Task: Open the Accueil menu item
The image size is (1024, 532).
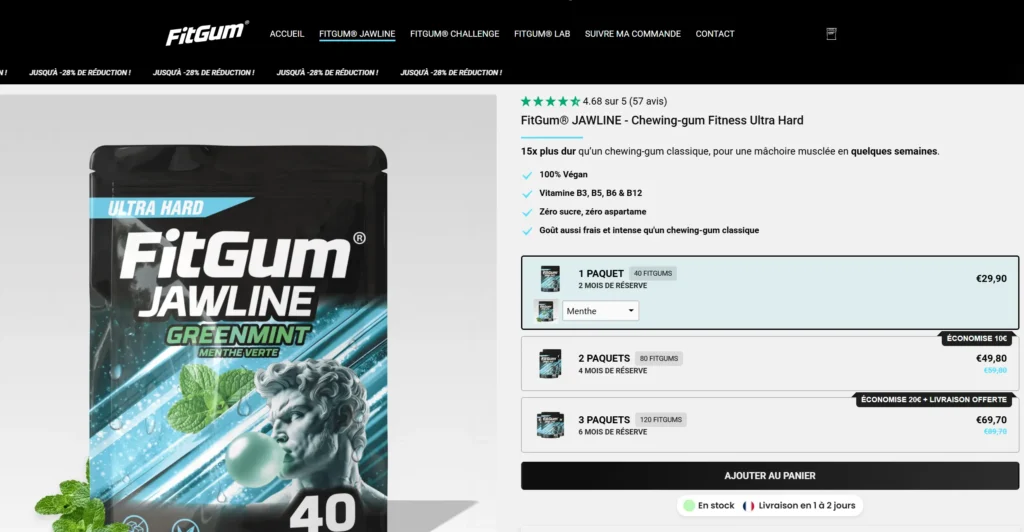Action: click(x=287, y=34)
